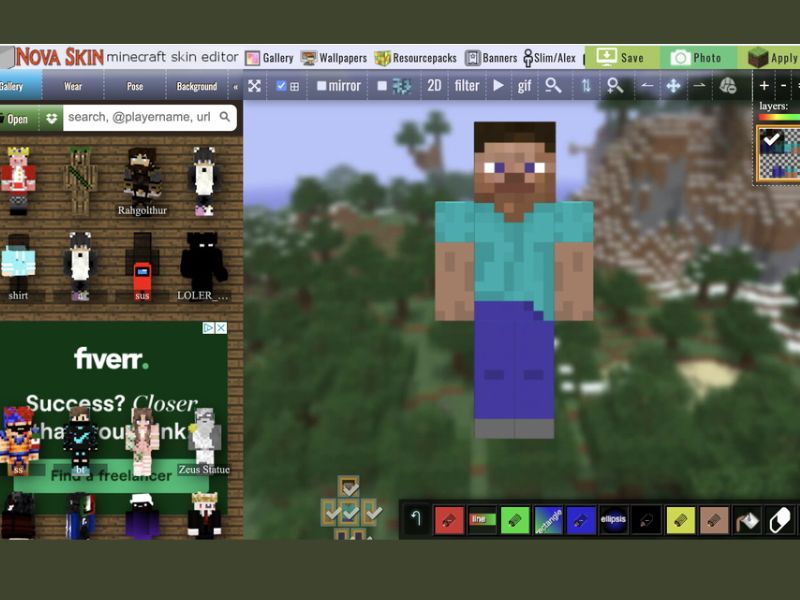Viewport: 800px width, 600px height.
Task: Select the black pencil tool
Action: click(x=646, y=520)
